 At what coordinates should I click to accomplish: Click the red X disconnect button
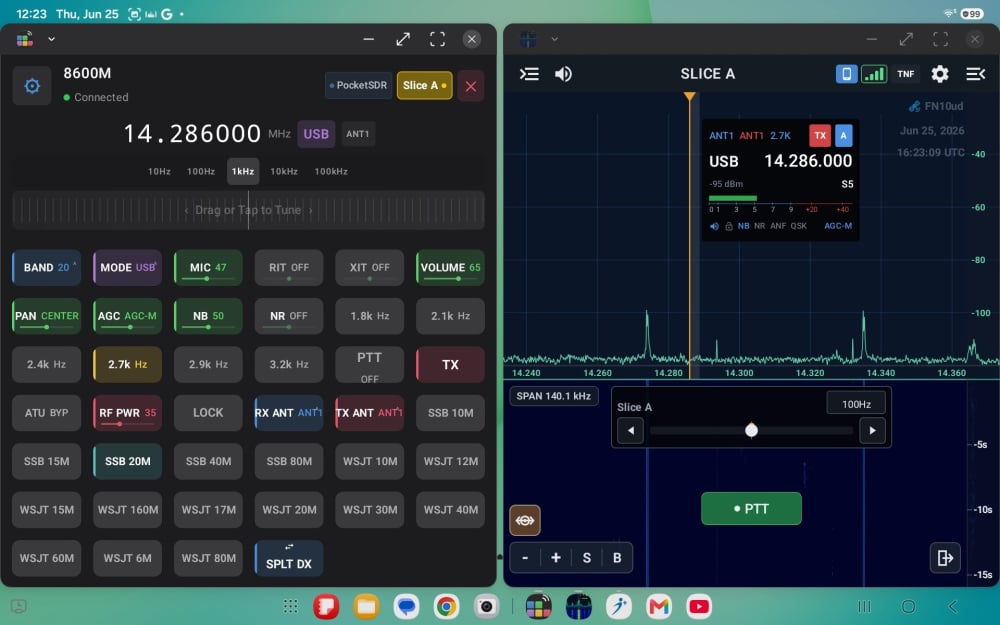[471, 86]
